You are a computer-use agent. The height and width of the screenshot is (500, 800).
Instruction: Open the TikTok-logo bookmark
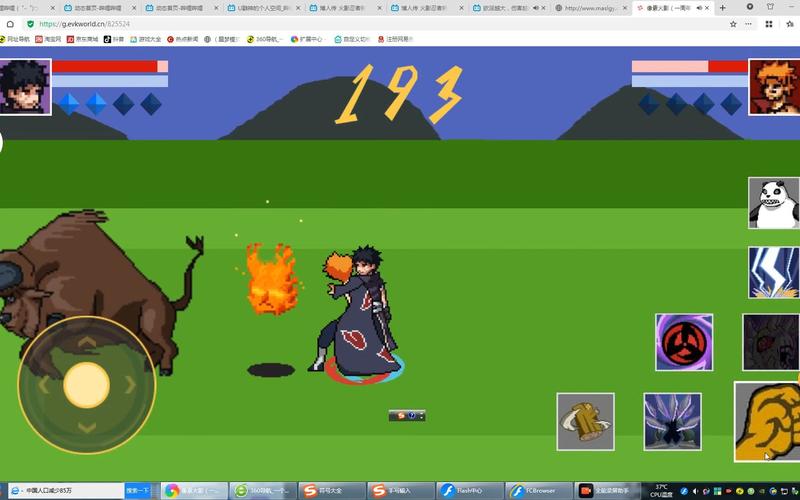114,39
